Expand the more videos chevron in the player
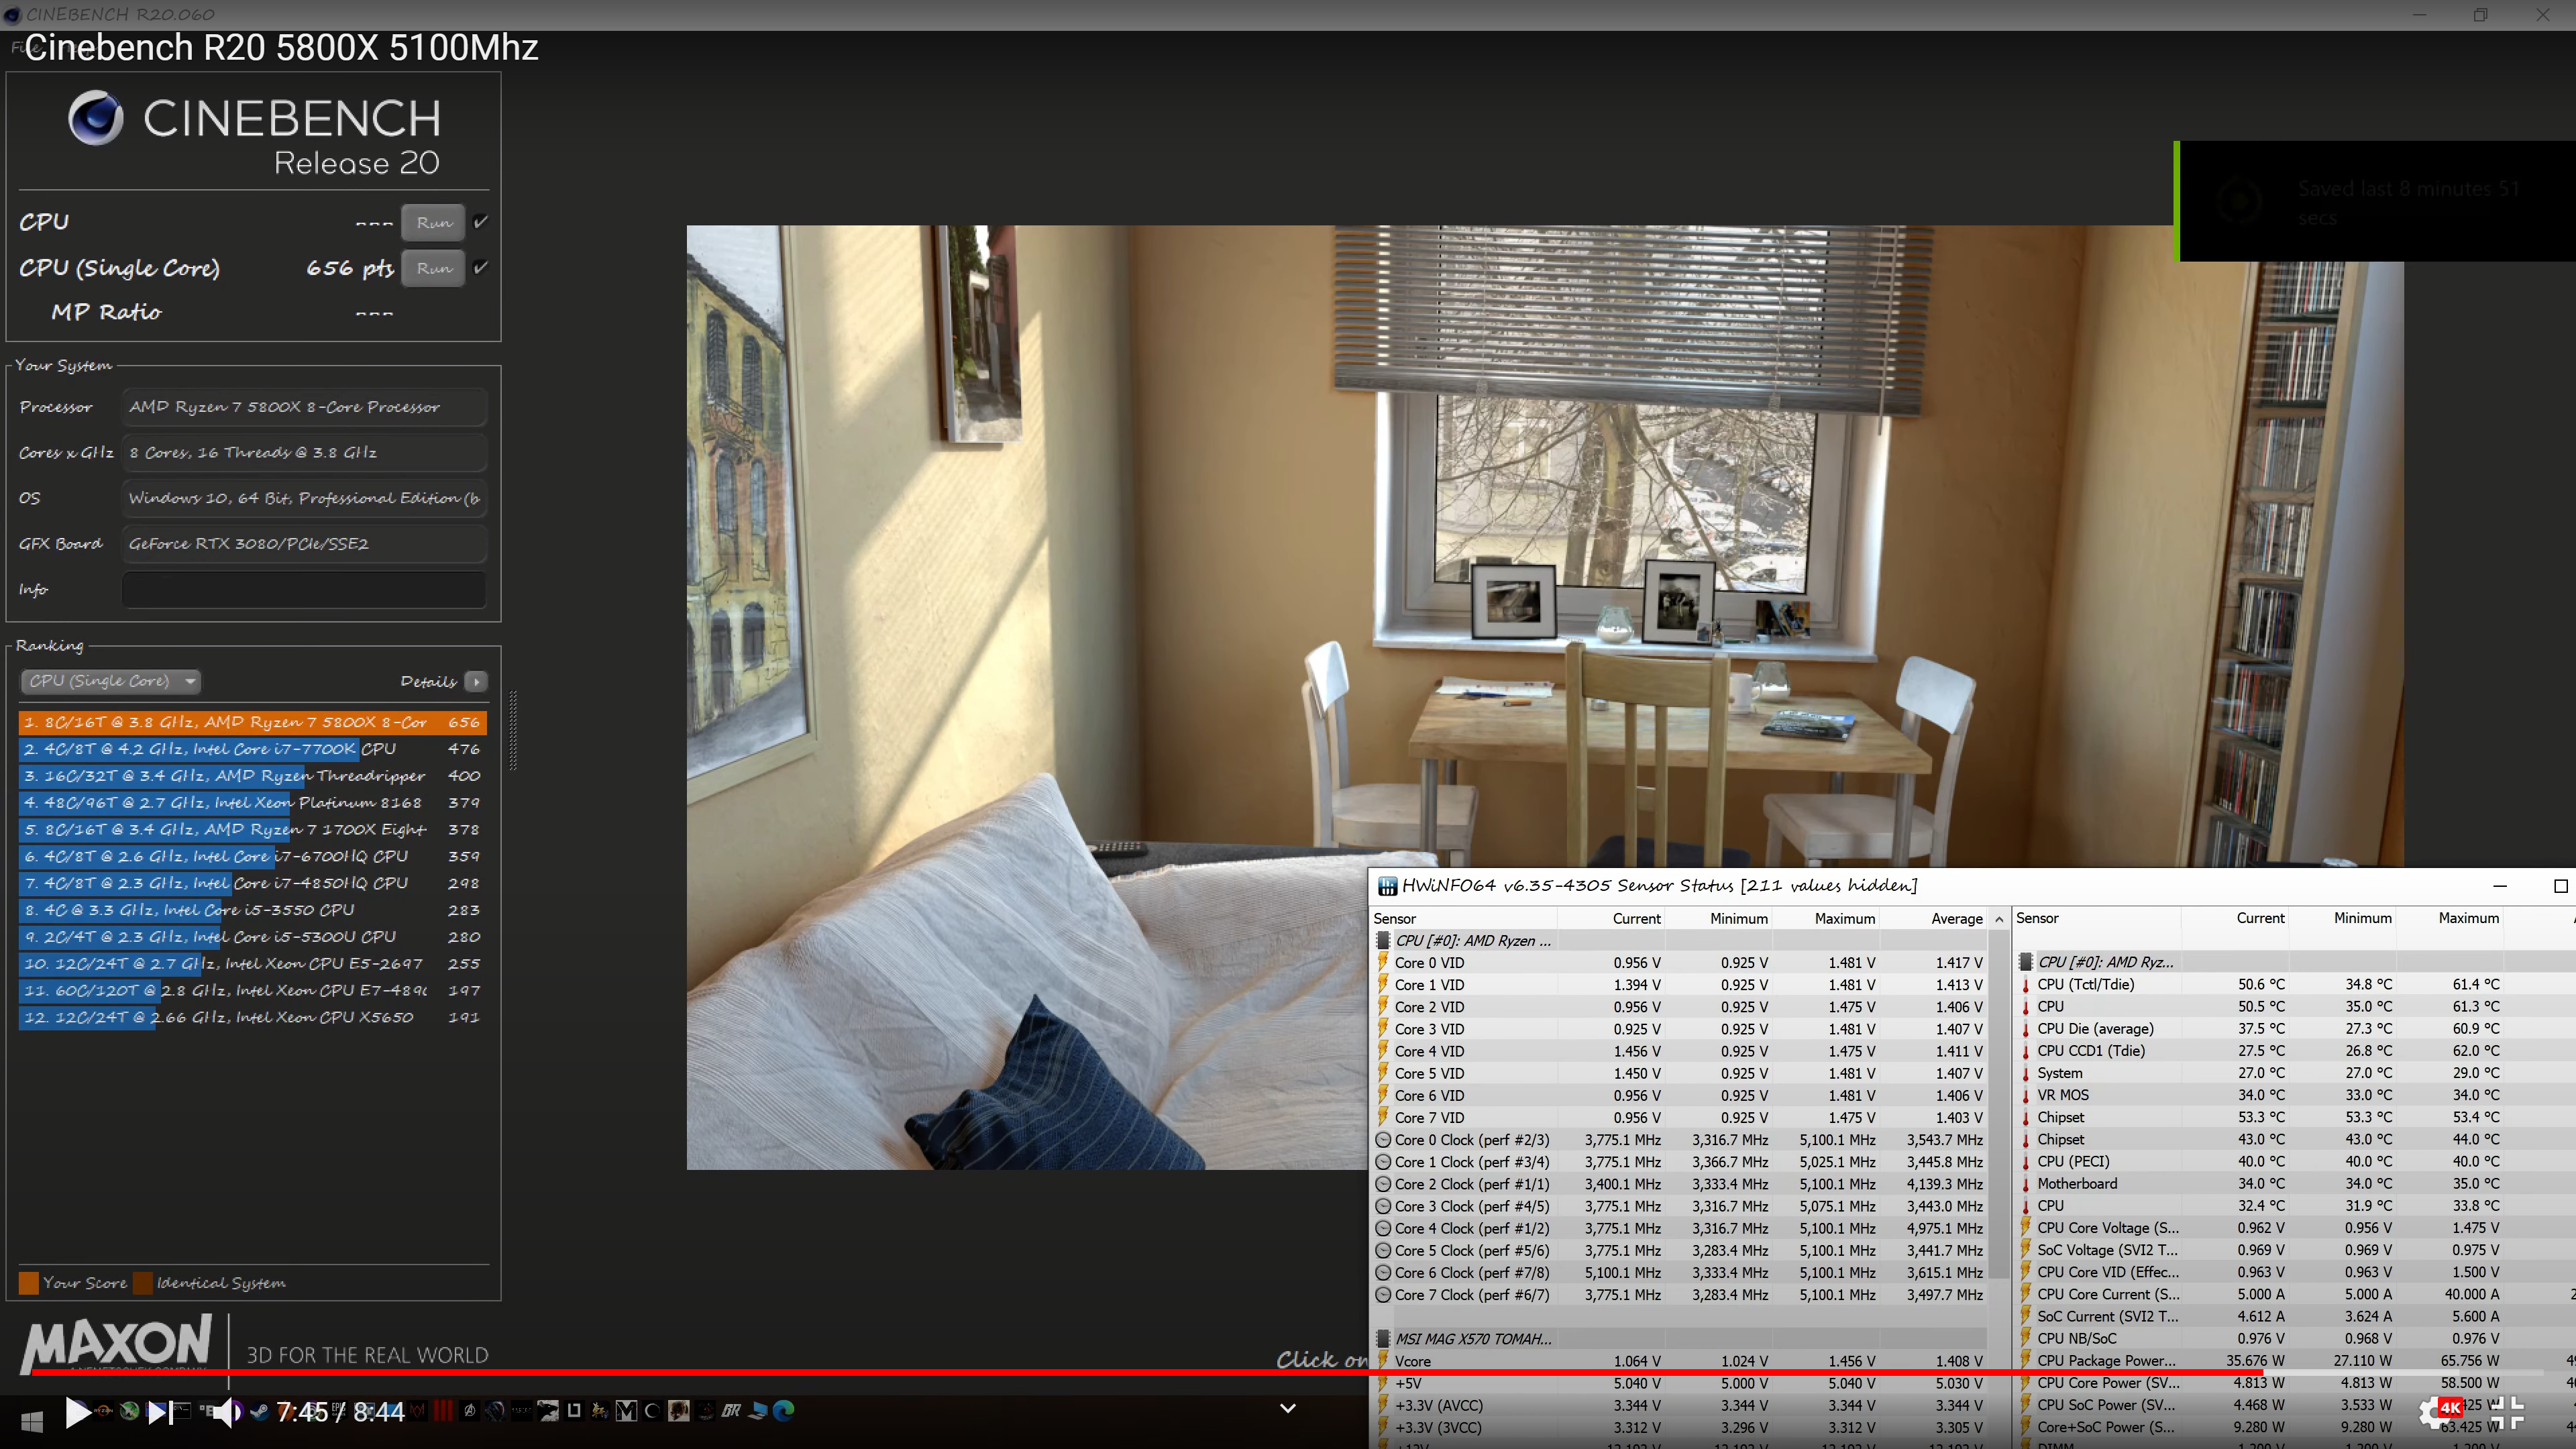The height and width of the screenshot is (1449, 2576). click(x=1288, y=1408)
